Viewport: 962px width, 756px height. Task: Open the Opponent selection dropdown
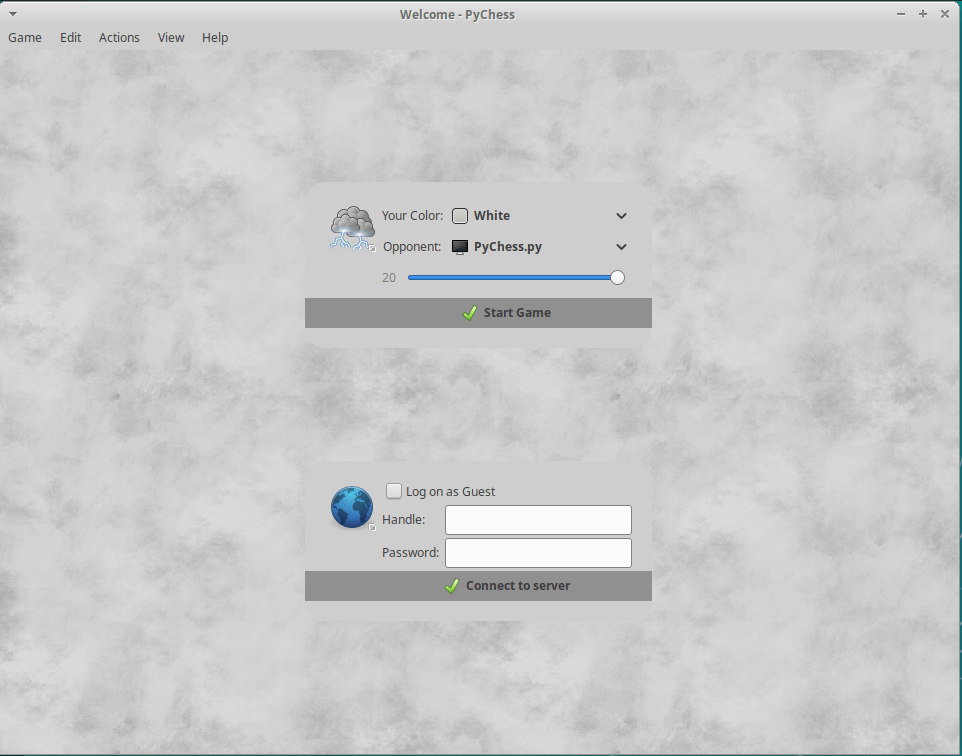click(x=621, y=247)
